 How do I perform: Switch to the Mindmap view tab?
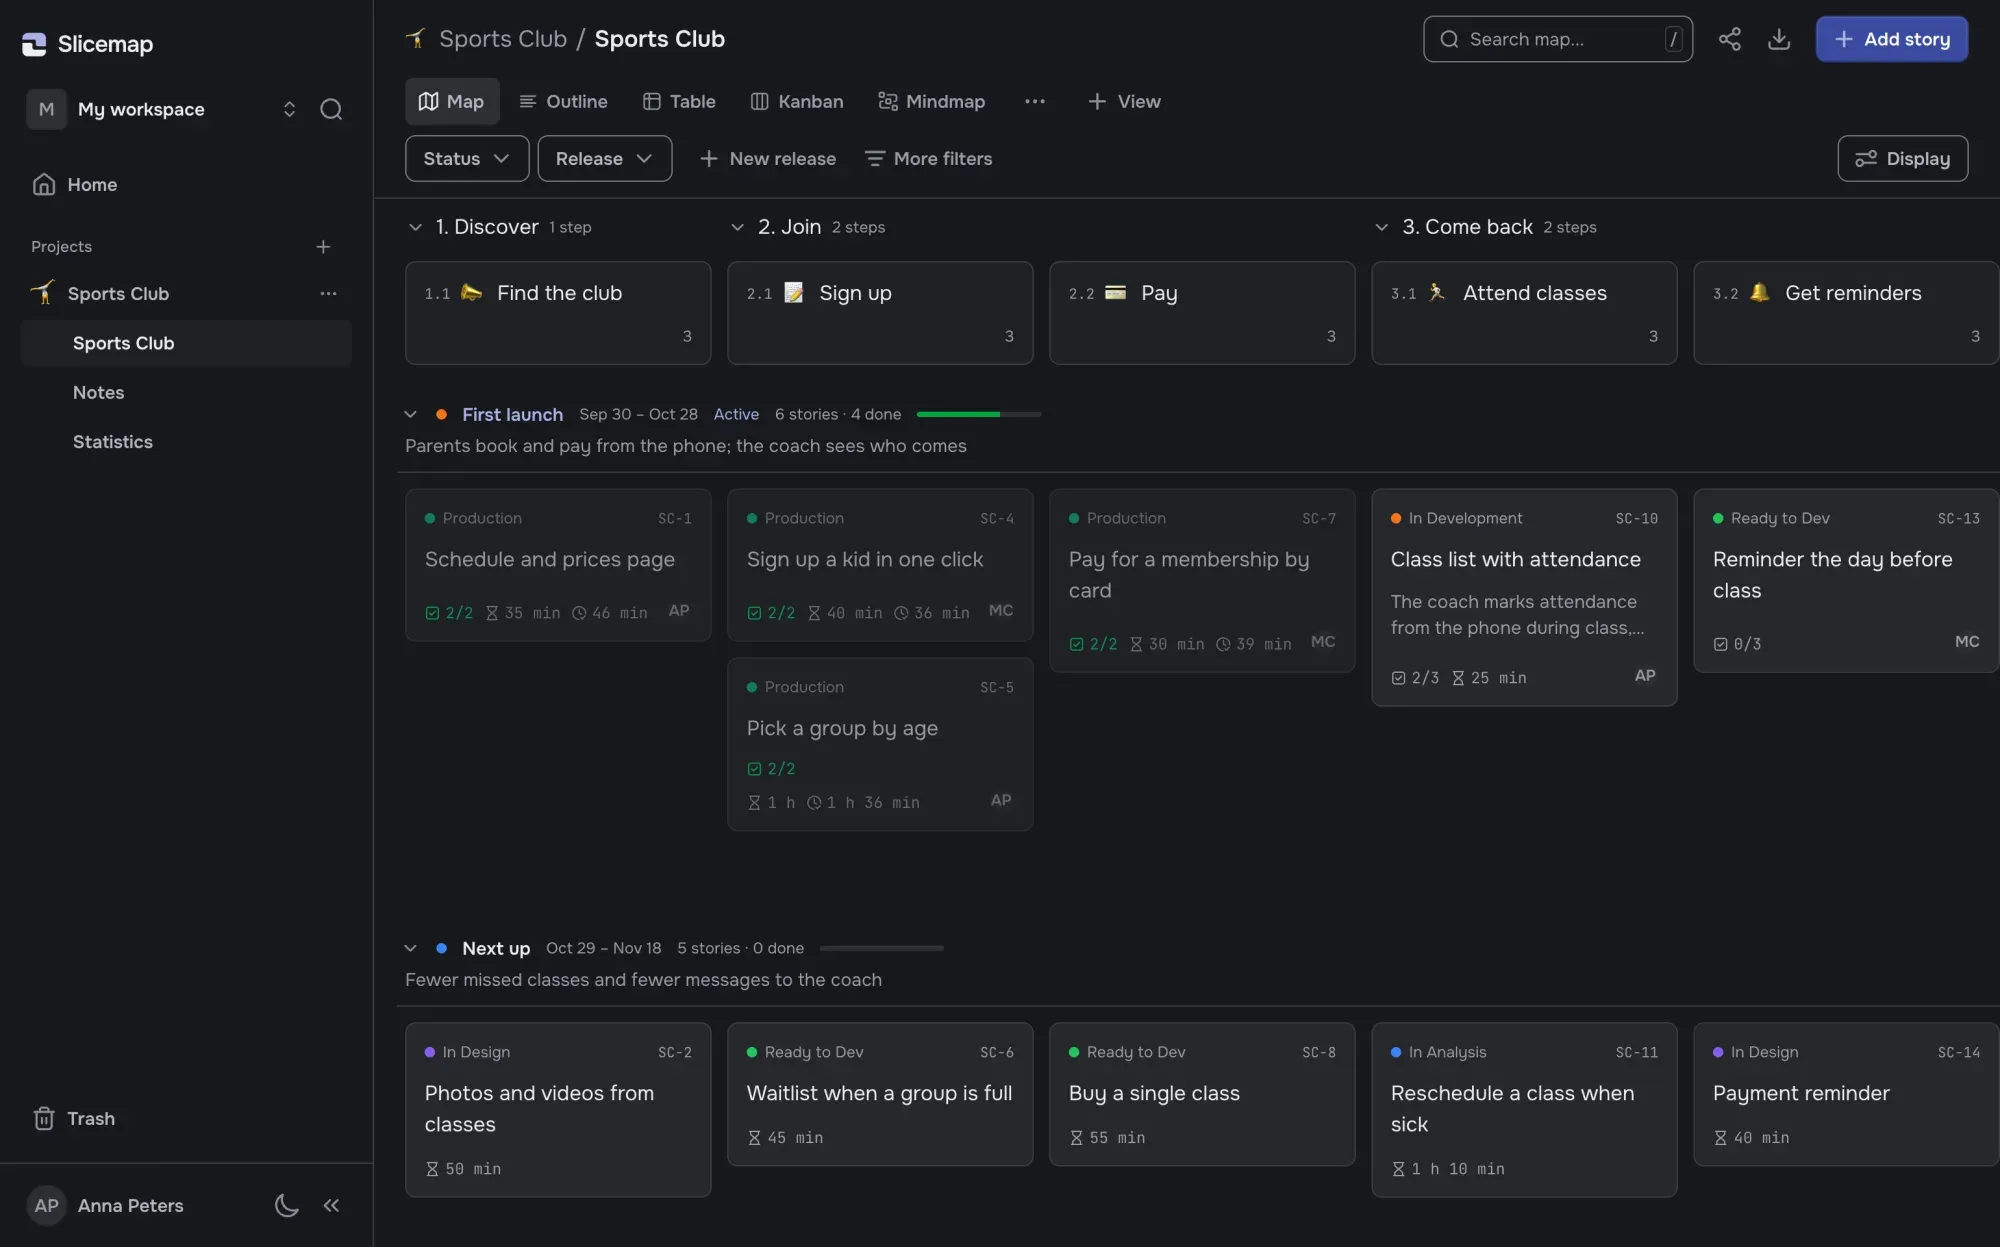coord(931,101)
